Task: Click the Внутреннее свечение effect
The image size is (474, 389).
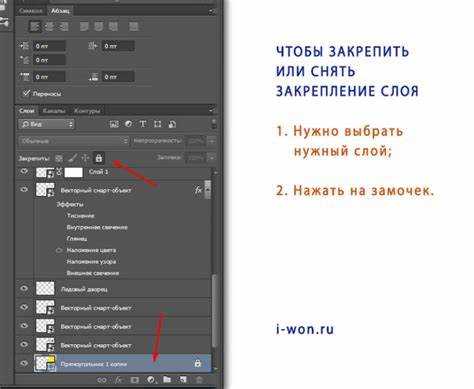Action: [x=97, y=227]
